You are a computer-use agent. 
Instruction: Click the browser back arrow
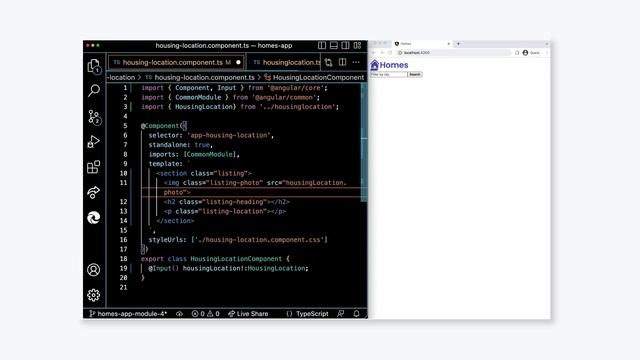click(x=373, y=53)
